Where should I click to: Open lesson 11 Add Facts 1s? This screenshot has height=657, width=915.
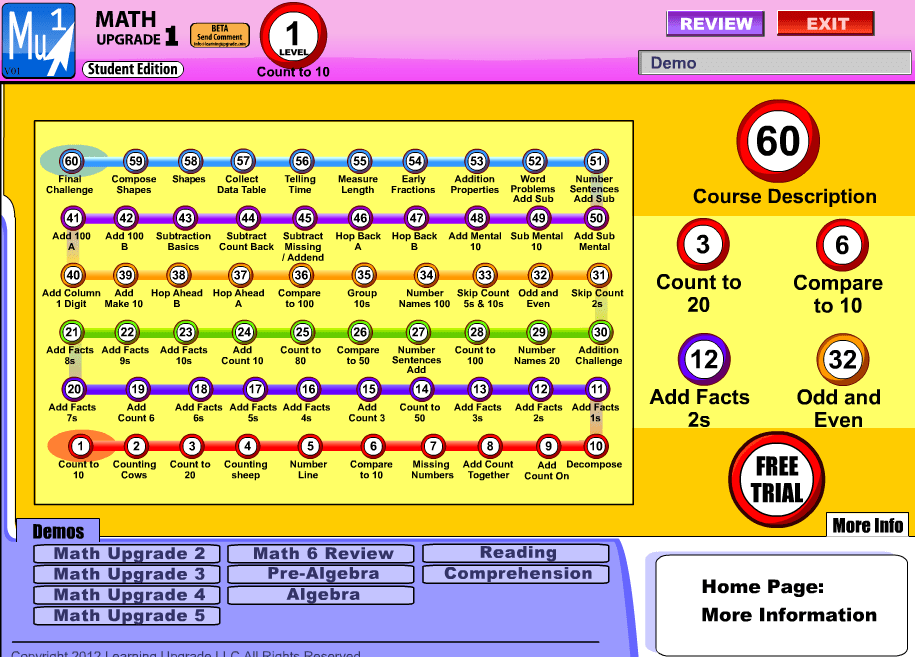tap(597, 389)
